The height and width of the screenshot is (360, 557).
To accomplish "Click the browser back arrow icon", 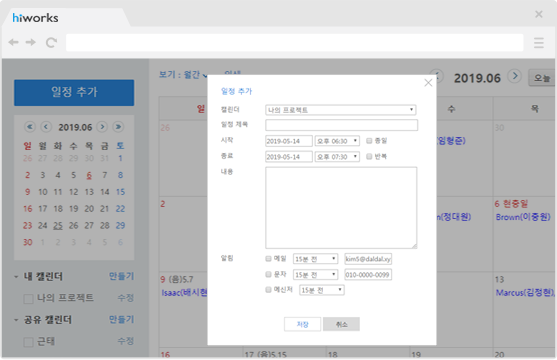I will pyautogui.click(x=13, y=42).
